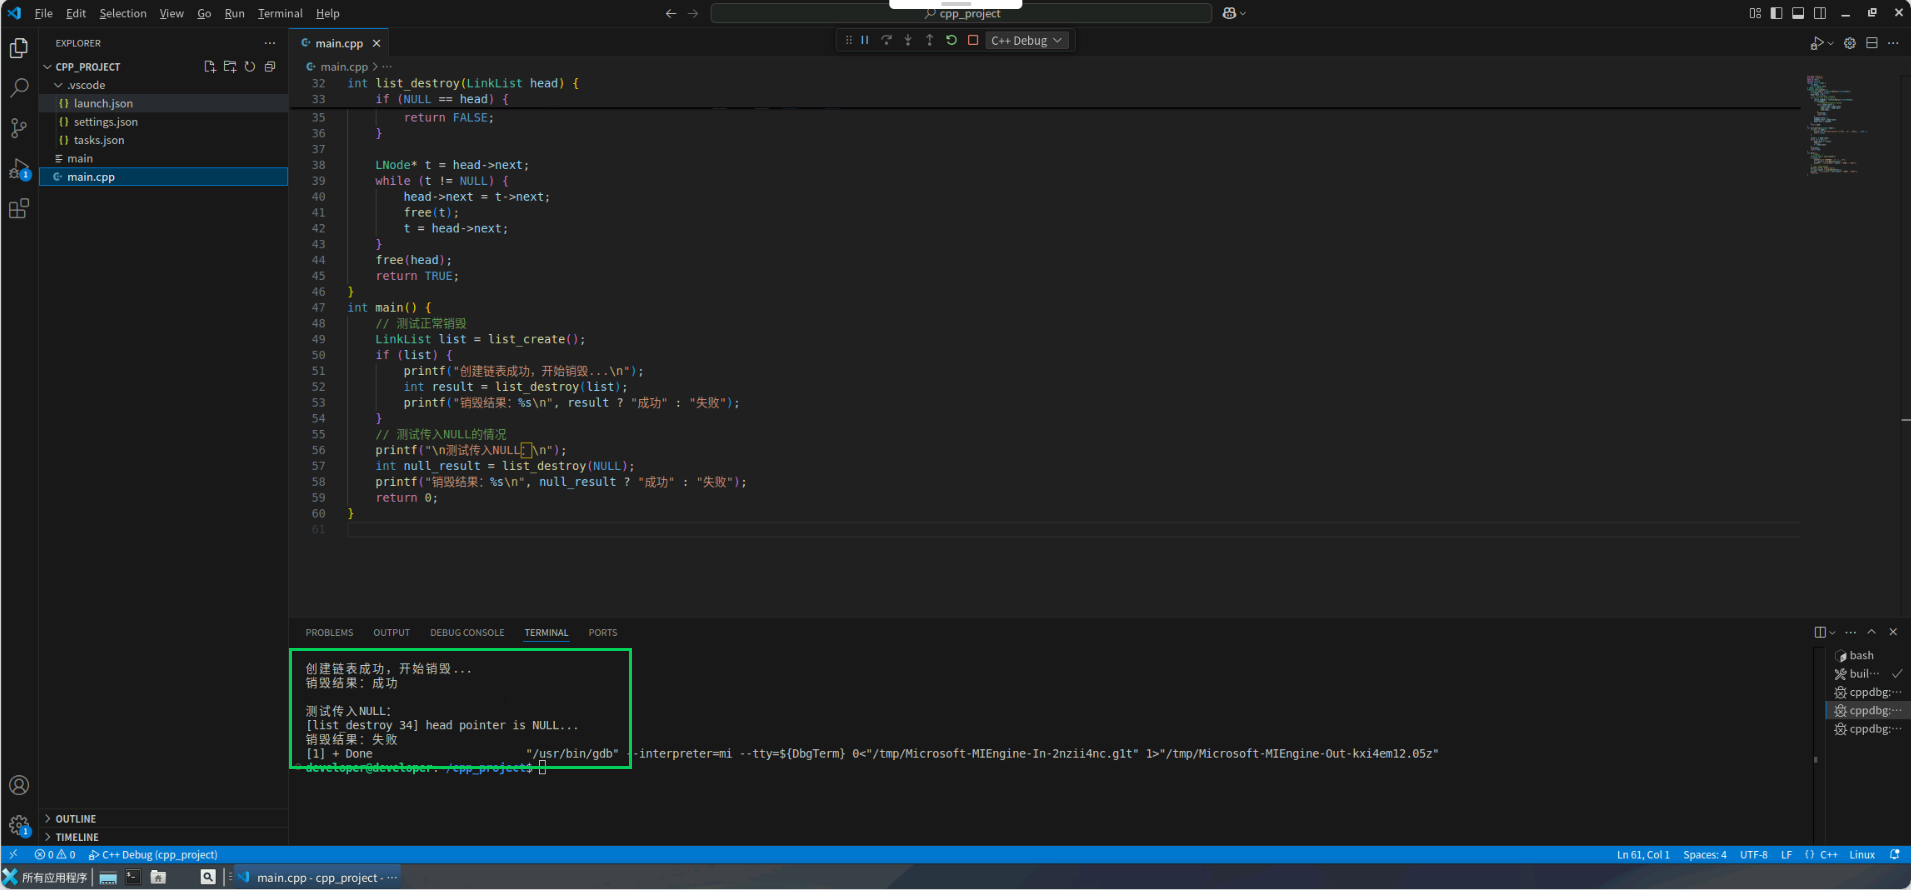Viewport: 1911px width, 890px height.
Task: Open the Accounts menu icon
Action: 19,785
